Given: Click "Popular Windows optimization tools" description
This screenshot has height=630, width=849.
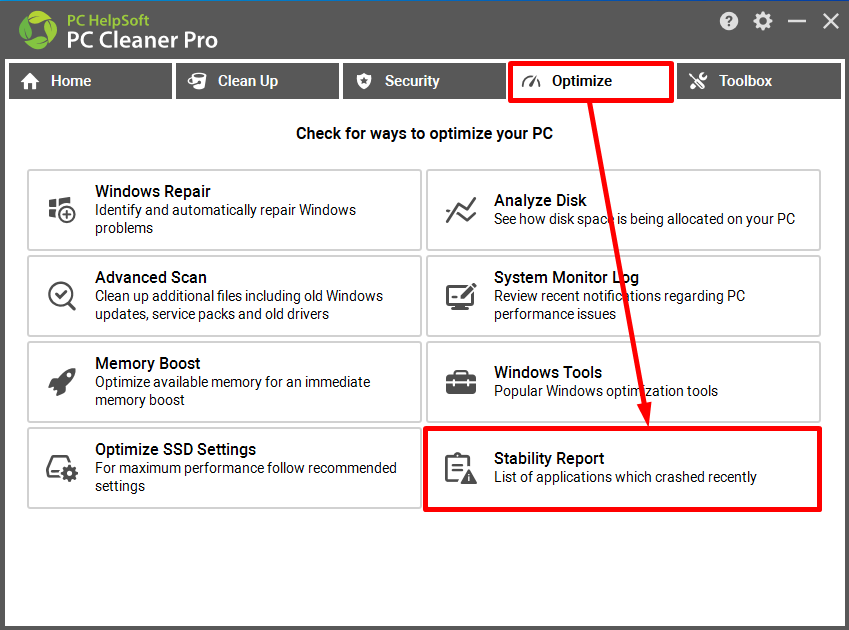Looking at the screenshot, I should pyautogui.click(x=606, y=391).
